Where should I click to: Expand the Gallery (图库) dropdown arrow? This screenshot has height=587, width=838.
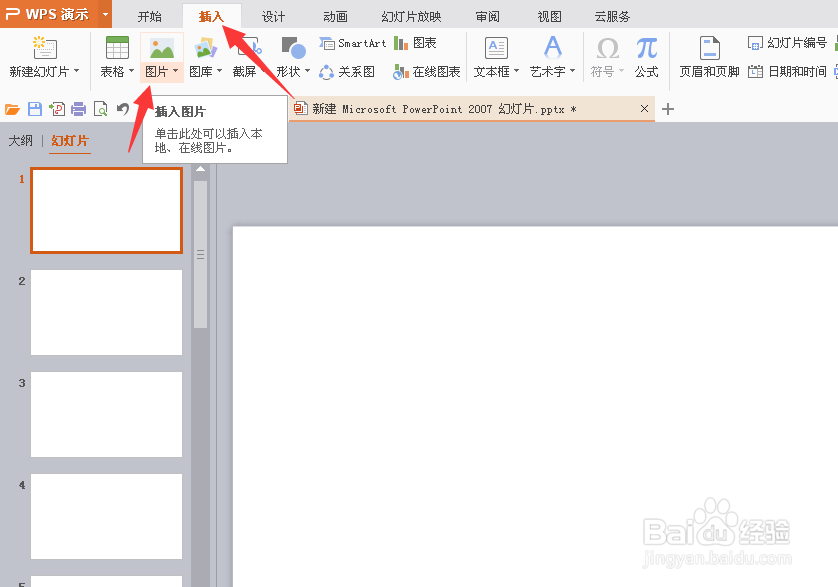point(220,71)
